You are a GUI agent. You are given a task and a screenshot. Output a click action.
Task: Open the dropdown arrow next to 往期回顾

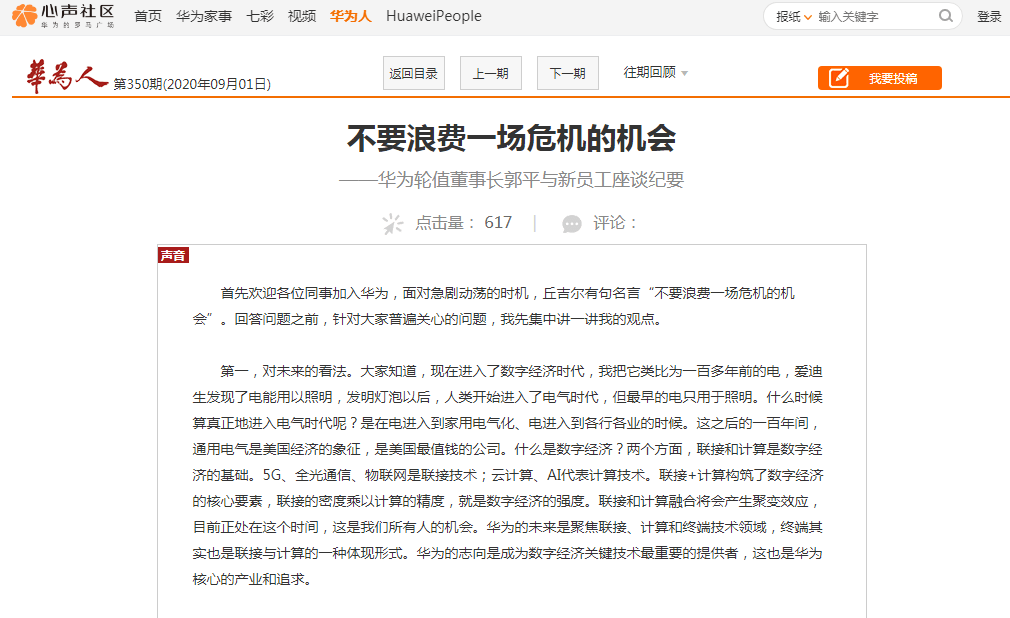[x=685, y=73]
